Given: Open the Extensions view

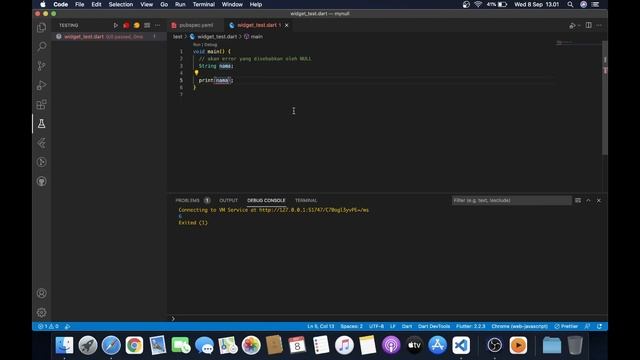Looking at the screenshot, I should [41, 104].
